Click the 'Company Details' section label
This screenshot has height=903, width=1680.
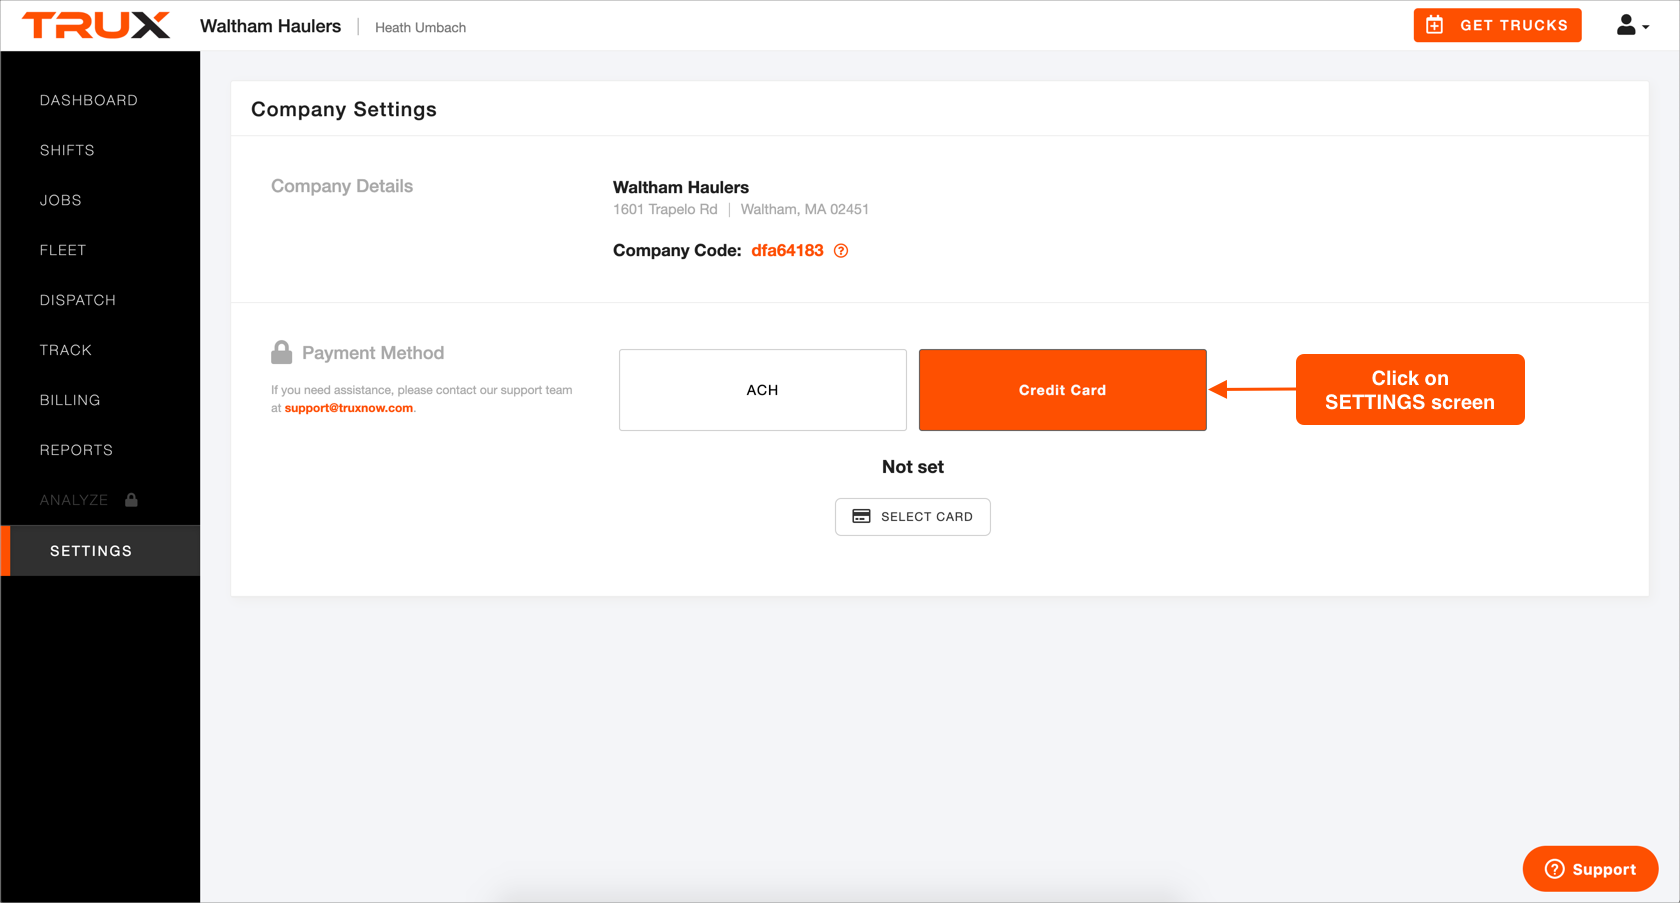342,186
